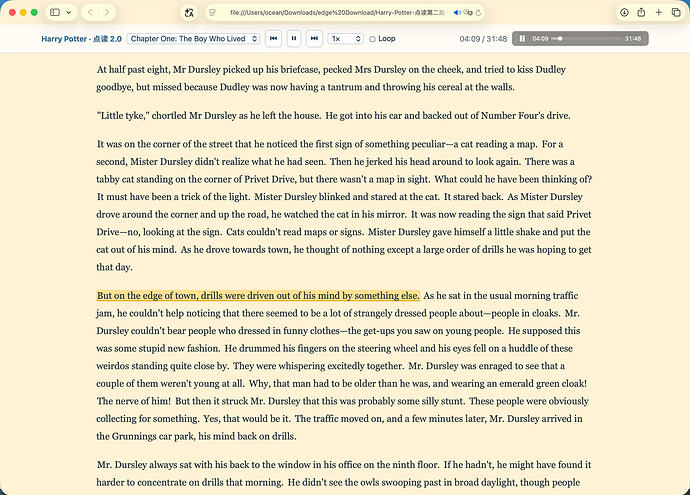Click the highlighted sentence "But on the edge of town"

click(x=258, y=296)
